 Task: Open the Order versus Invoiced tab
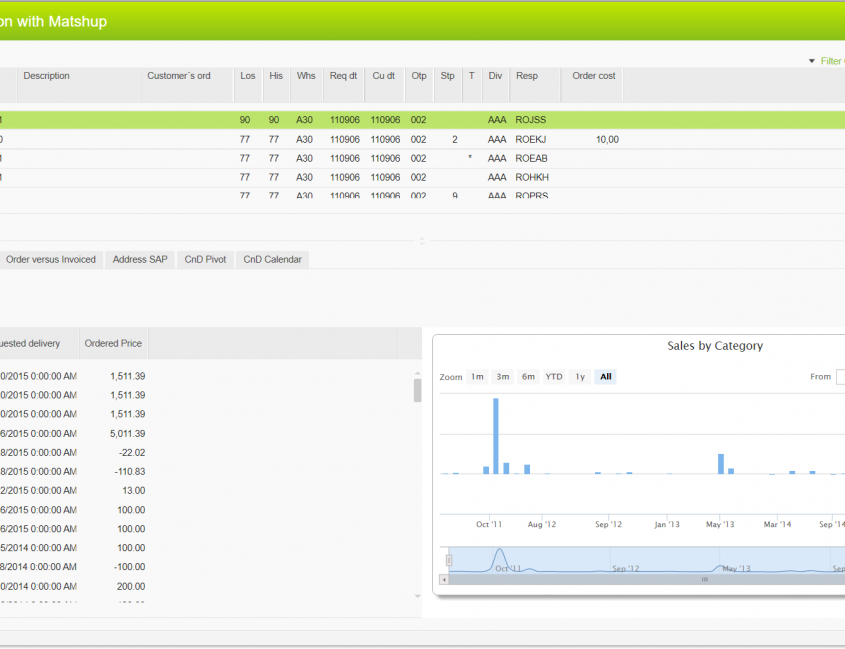[50, 259]
